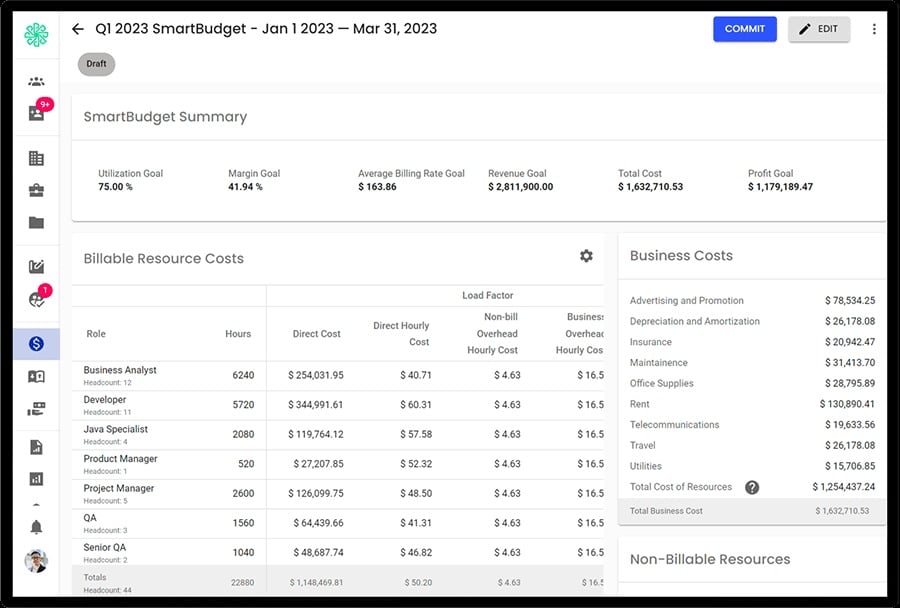Open the bar chart reports icon in sidebar
The height and width of the screenshot is (608, 900).
click(36, 479)
